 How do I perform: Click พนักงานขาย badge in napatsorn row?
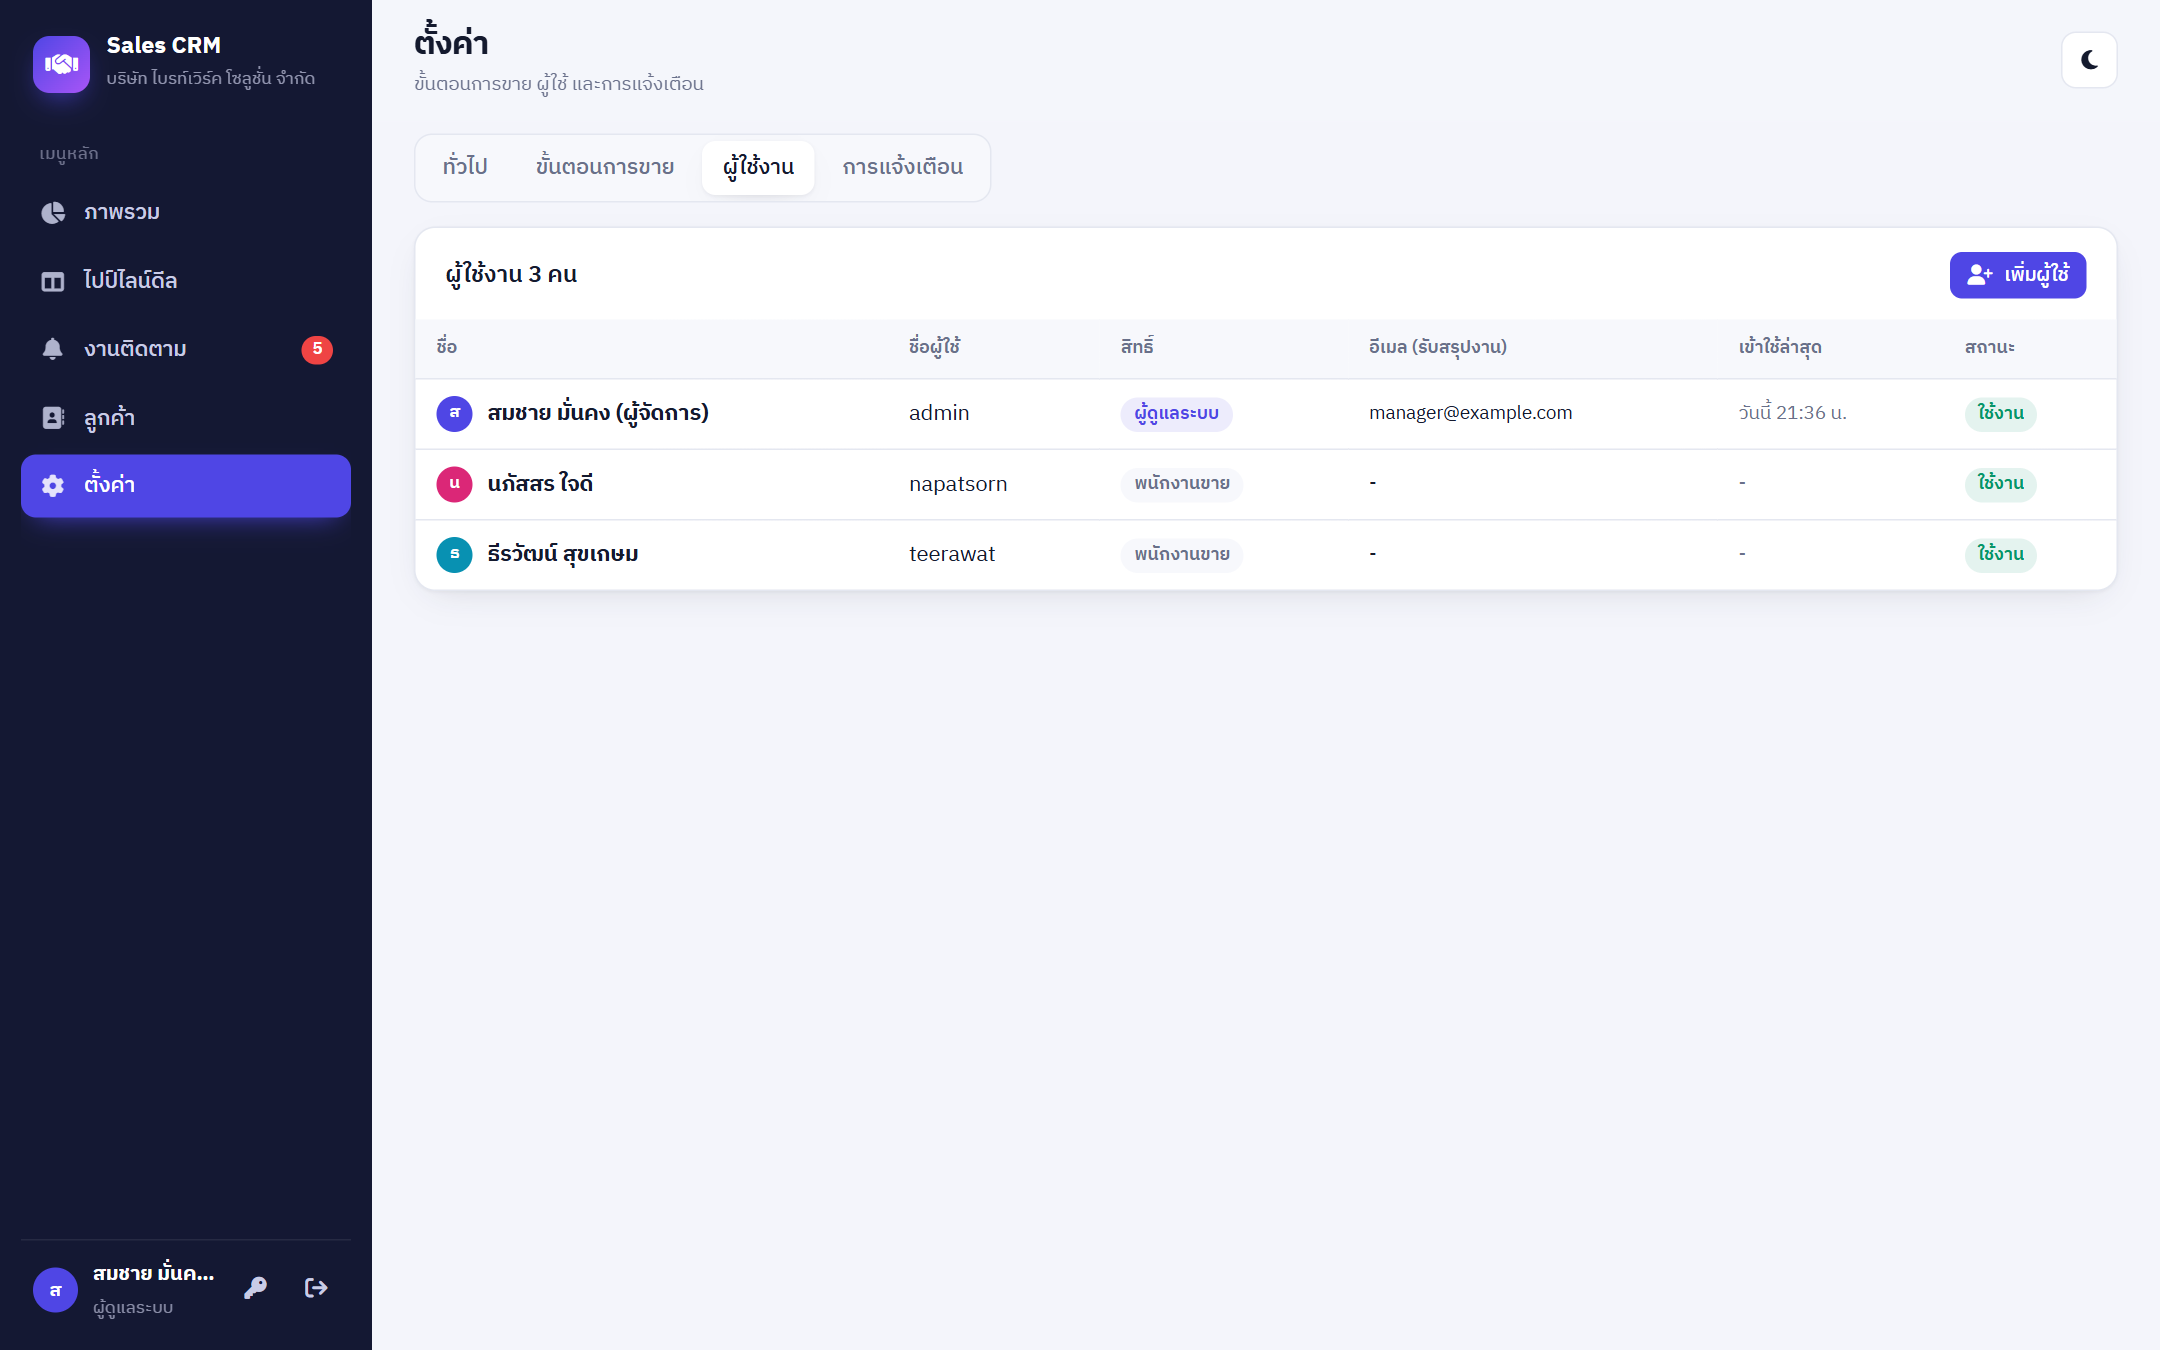(x=1182, y=484)
